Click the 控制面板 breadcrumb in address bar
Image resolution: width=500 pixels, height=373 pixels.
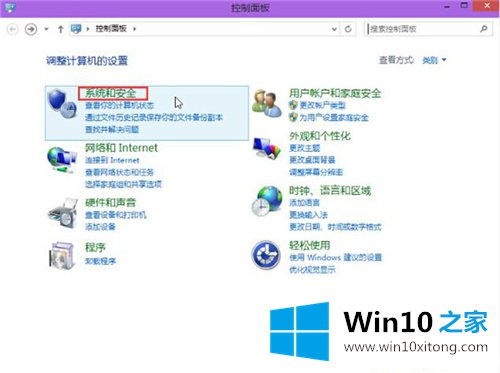pos(111,29)
